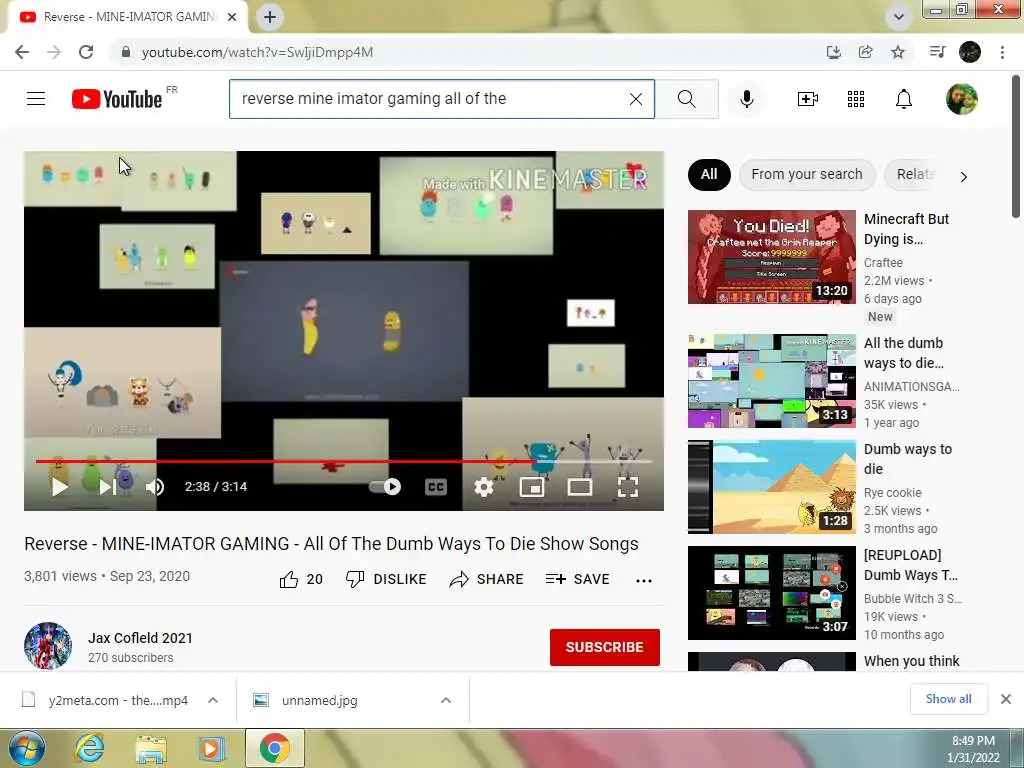Screen dimensions: 1024x768
Task: Close the downloads bar X
Action: click(1006, 699)
